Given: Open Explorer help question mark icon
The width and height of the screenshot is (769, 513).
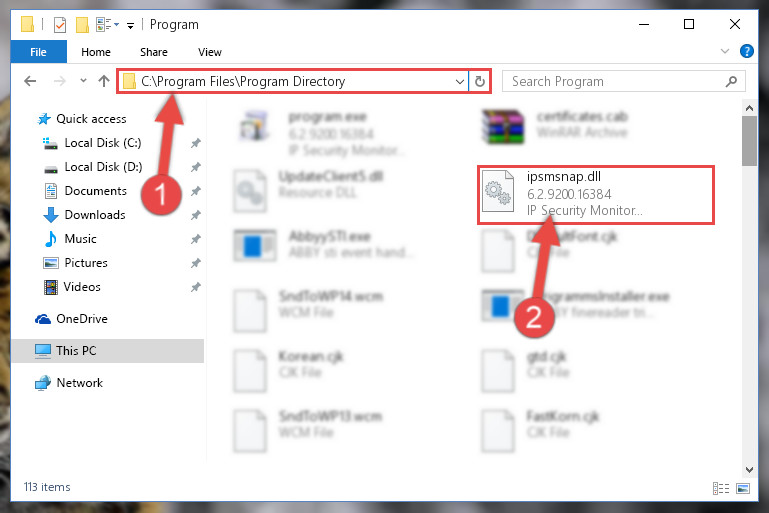Looking at the screenshot, I should (x=746, y=51).
